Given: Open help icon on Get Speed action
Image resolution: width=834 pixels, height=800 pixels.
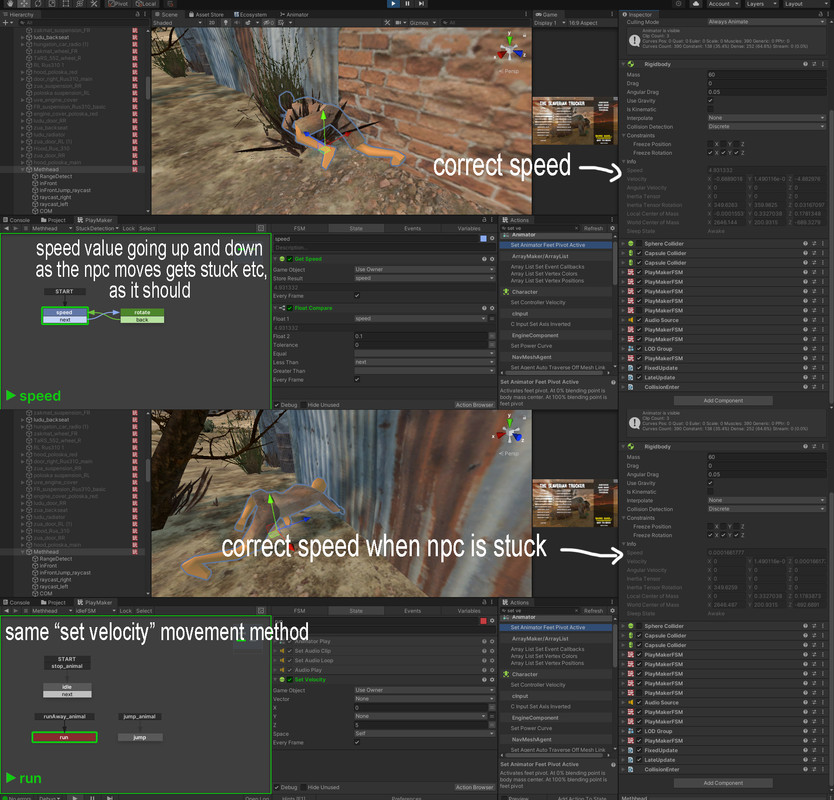Looking at the screenshot, I should click(x=484, y=259).
